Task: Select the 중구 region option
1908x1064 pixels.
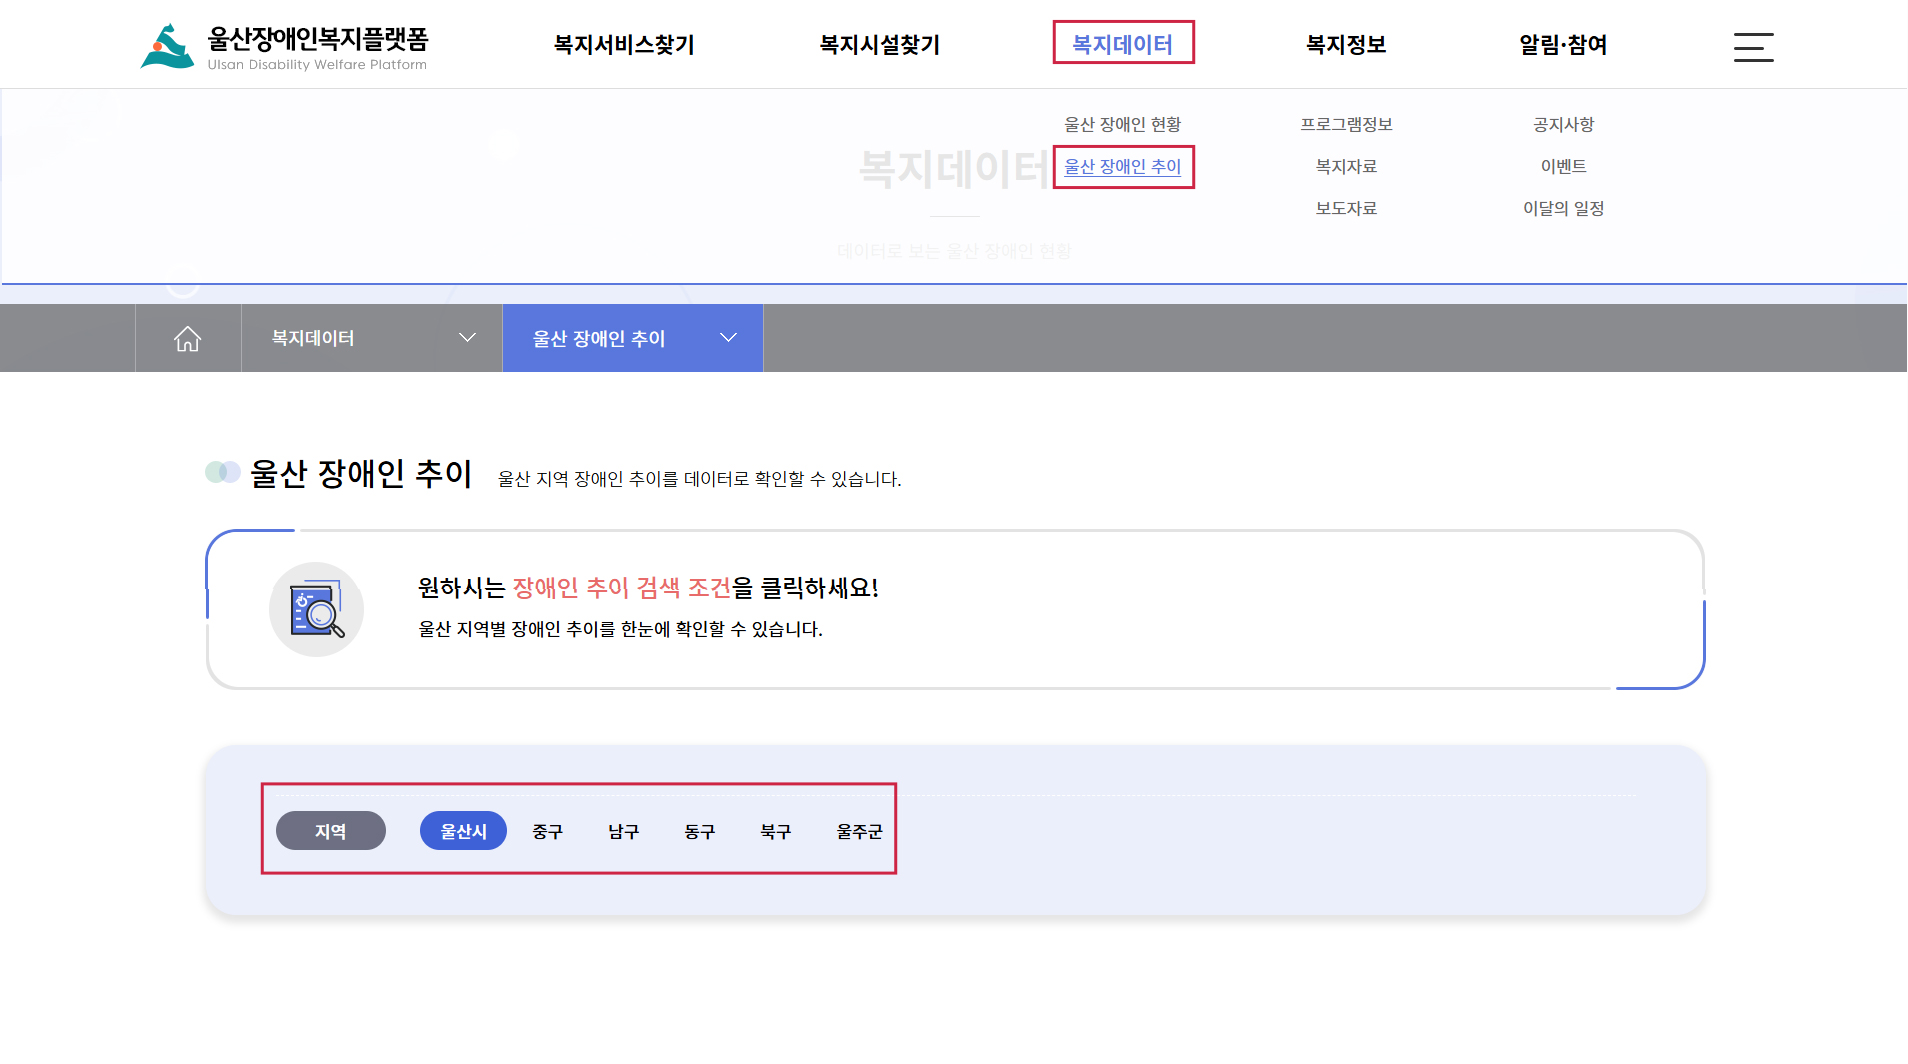Action: click(547, 831)
